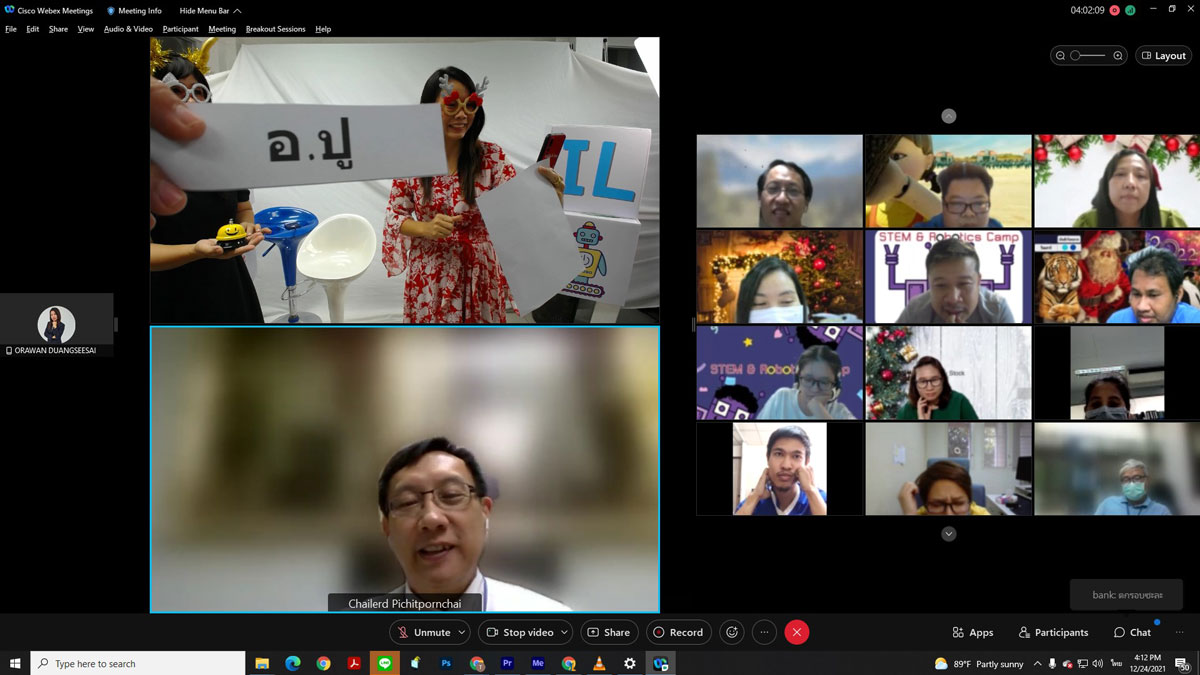Click the Layout button
Screen dimensions: 1200x675
coord(1163,56)
